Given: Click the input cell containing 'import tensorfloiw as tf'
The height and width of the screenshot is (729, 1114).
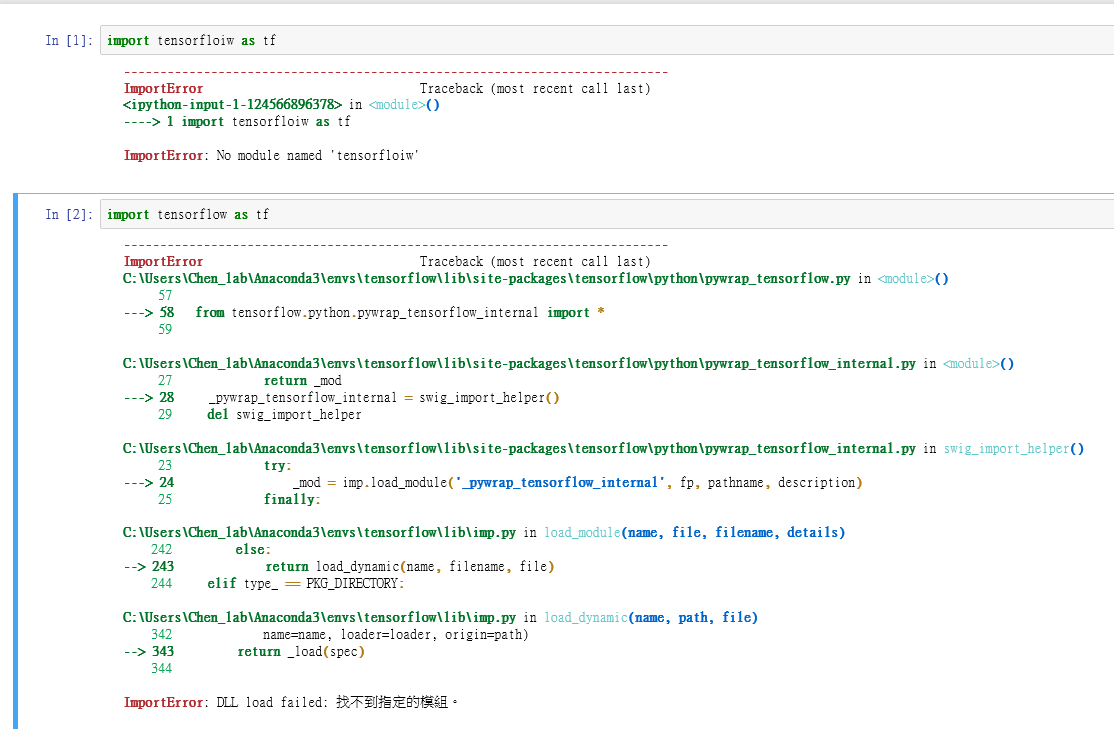Looking at the screenshot, I should (607, 40).
